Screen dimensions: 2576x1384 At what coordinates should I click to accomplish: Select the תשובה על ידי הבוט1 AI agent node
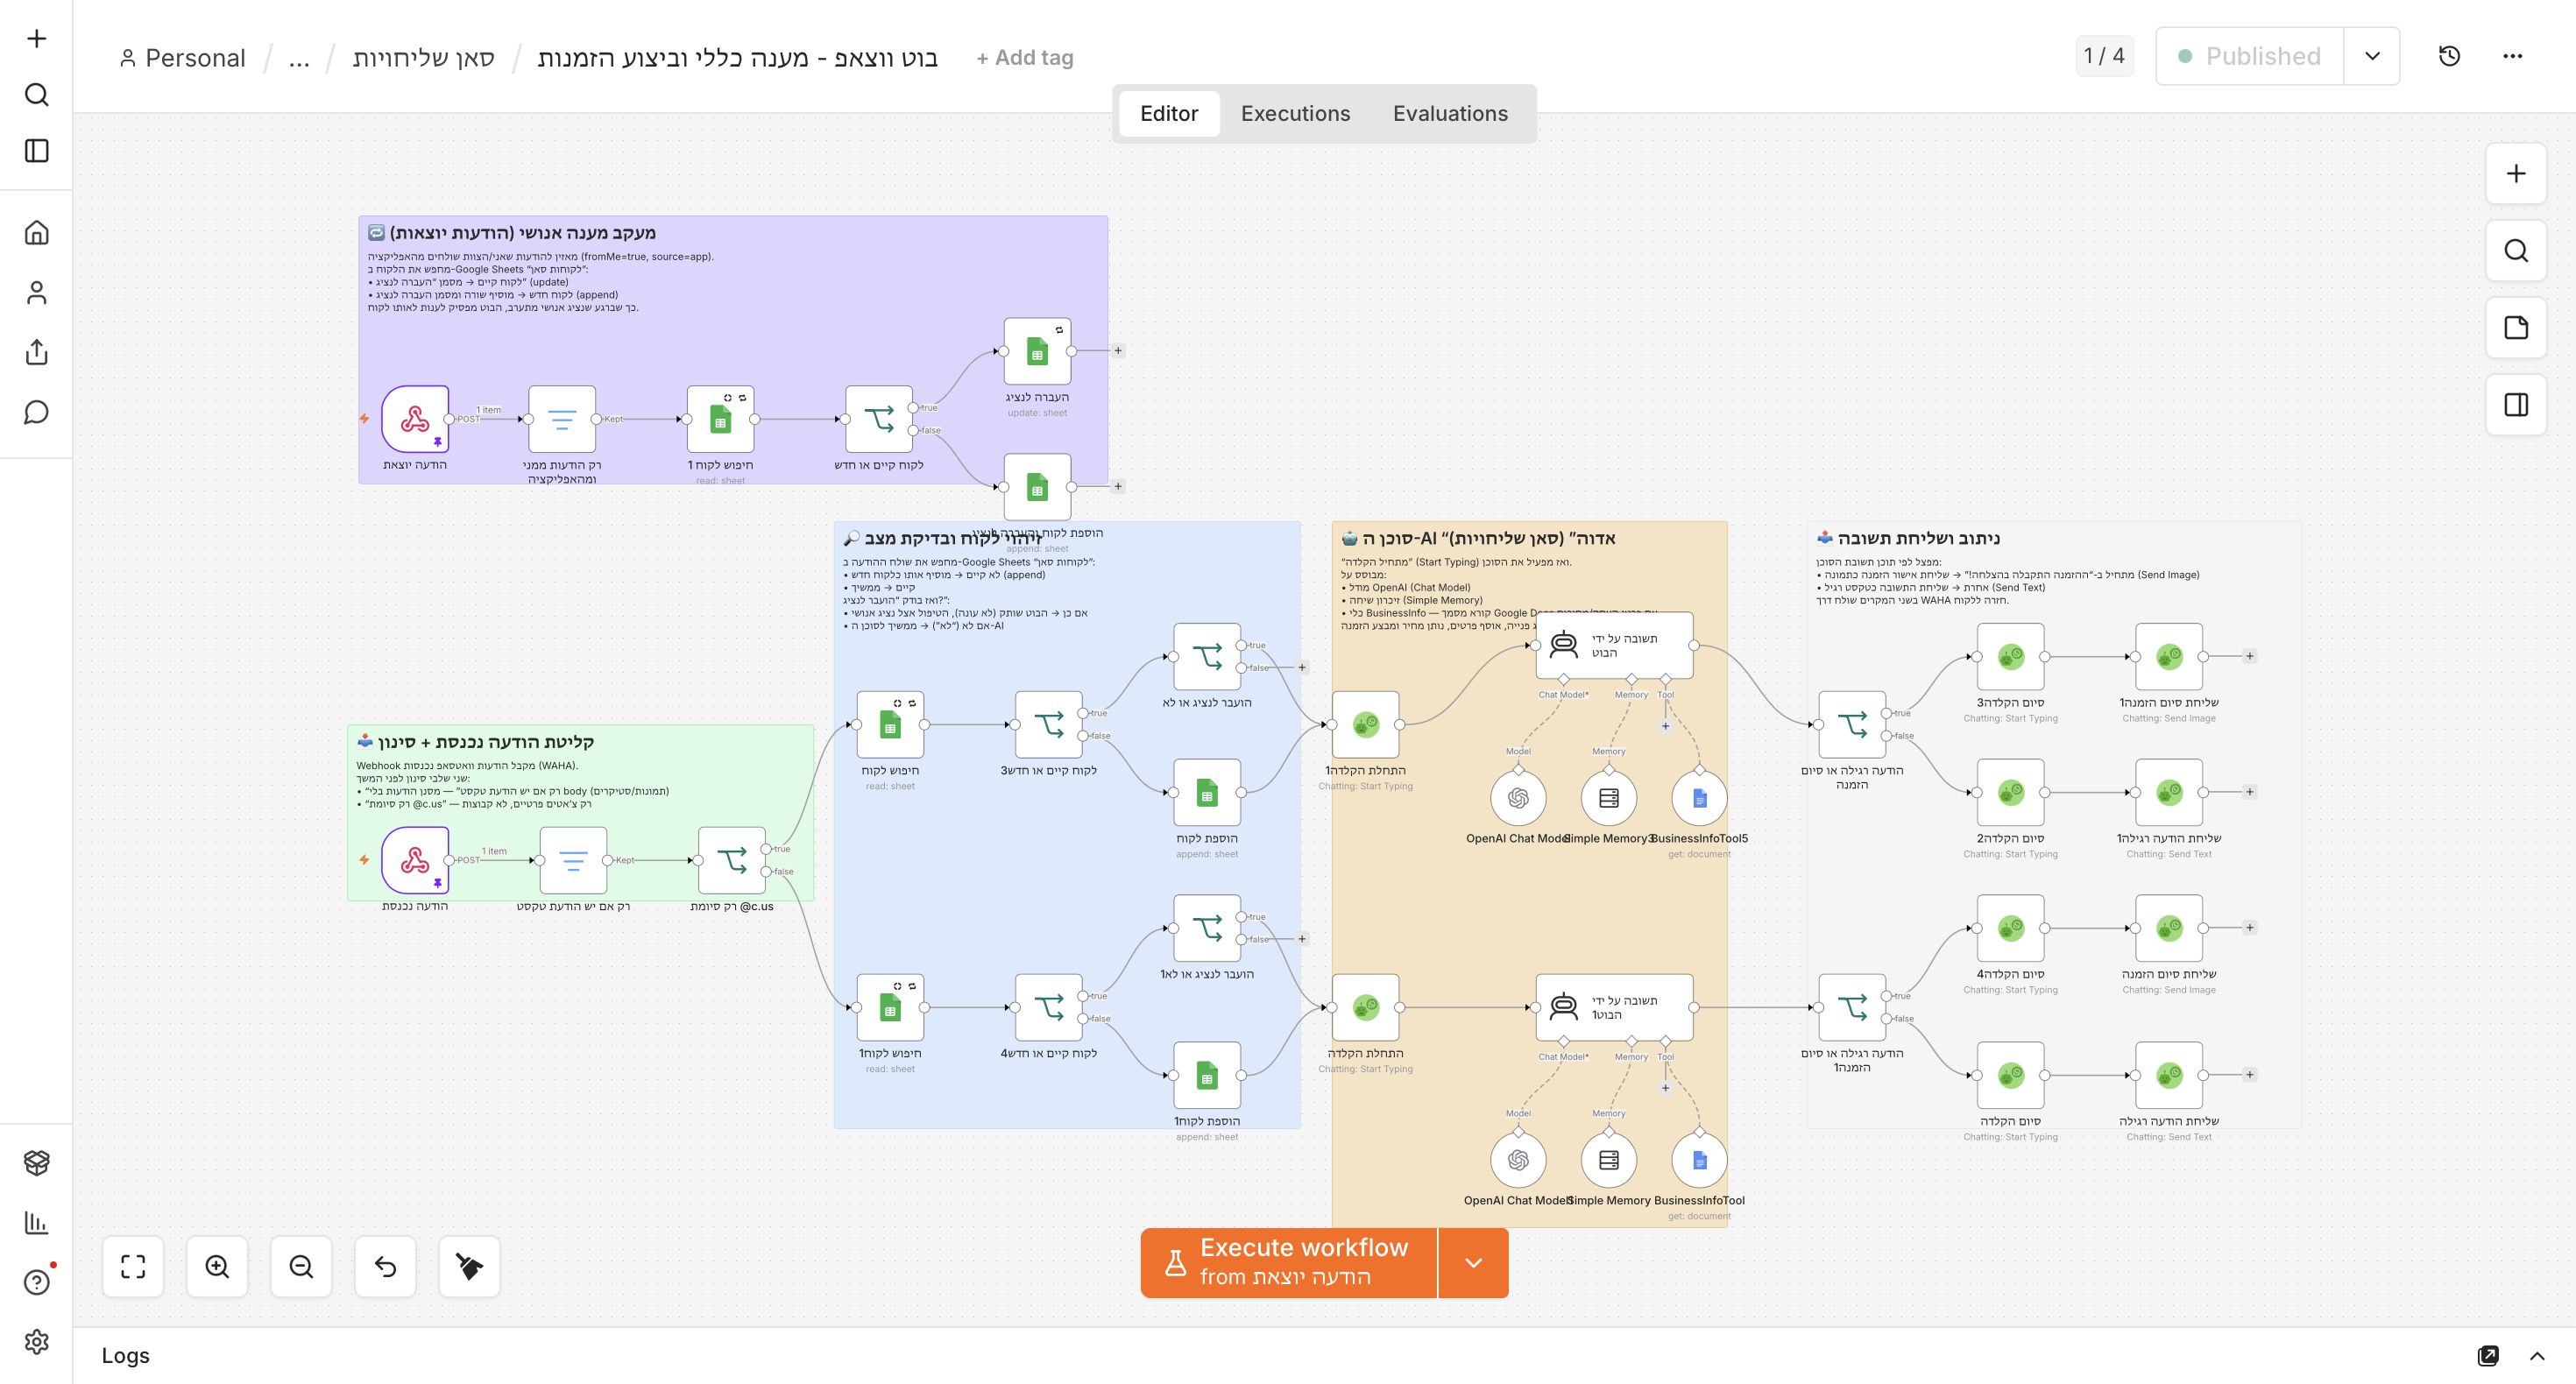click(1615, 1007)
